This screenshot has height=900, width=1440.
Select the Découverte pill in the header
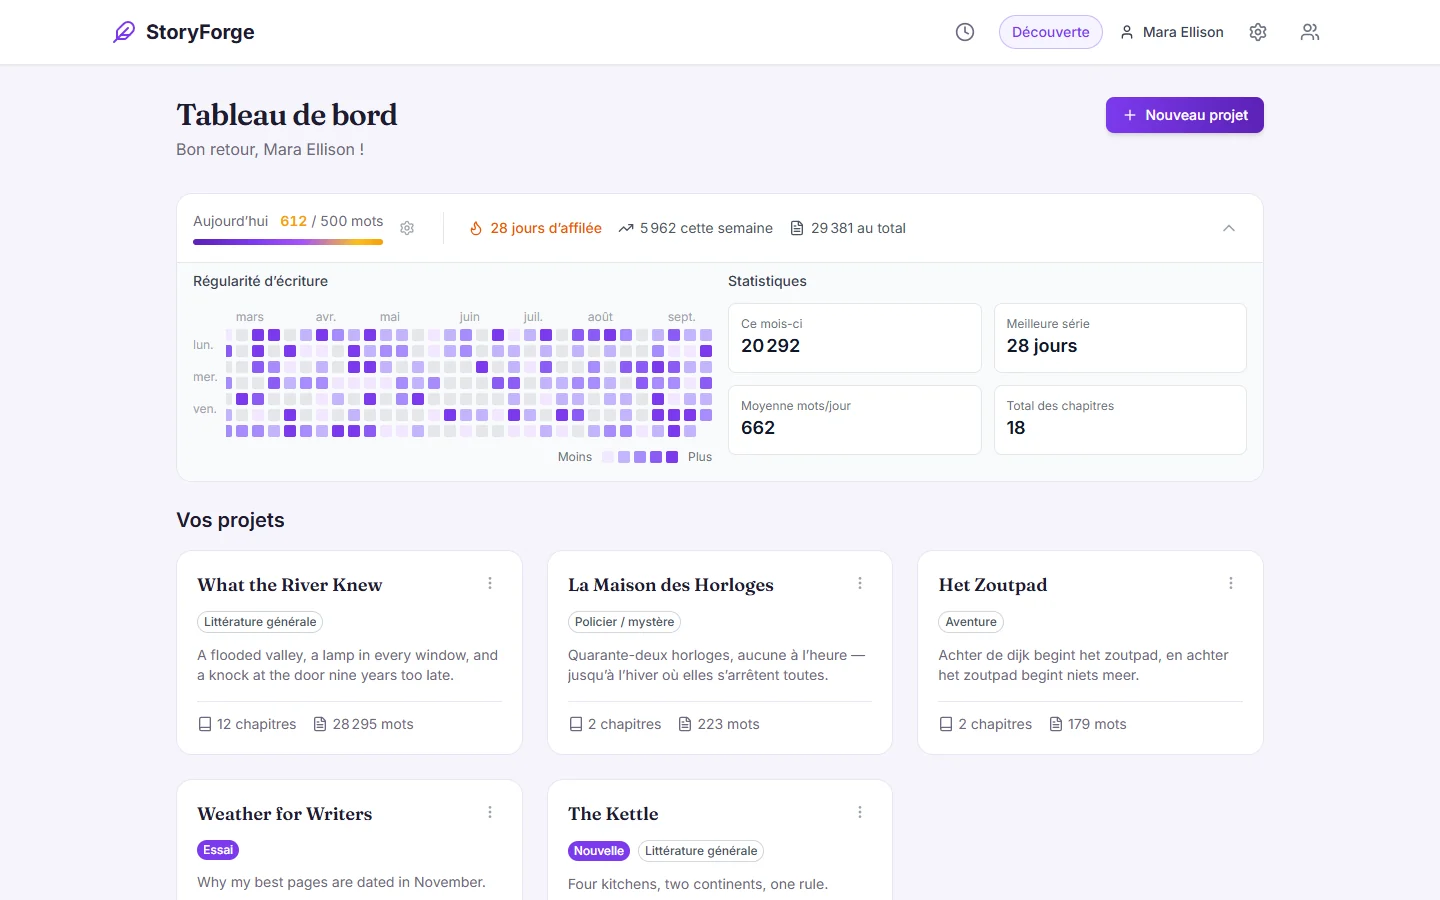tap(1051, 32)
